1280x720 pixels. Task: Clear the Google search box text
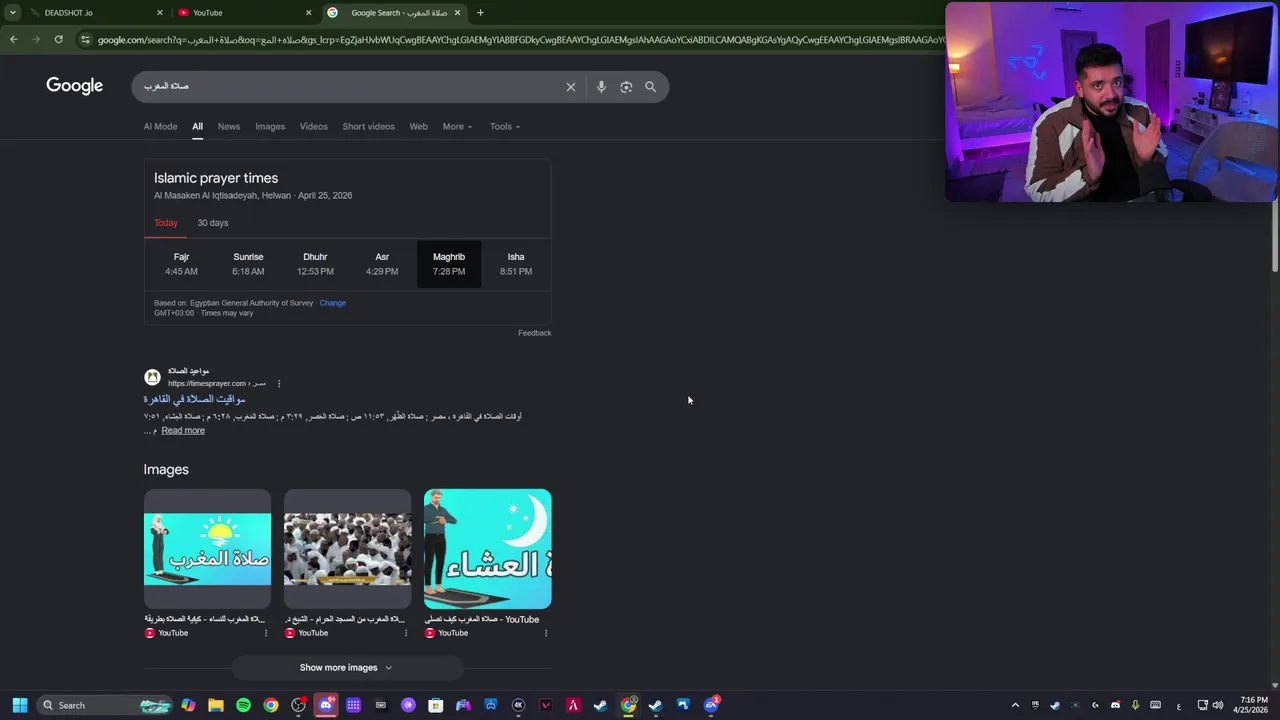coord(571,87)
